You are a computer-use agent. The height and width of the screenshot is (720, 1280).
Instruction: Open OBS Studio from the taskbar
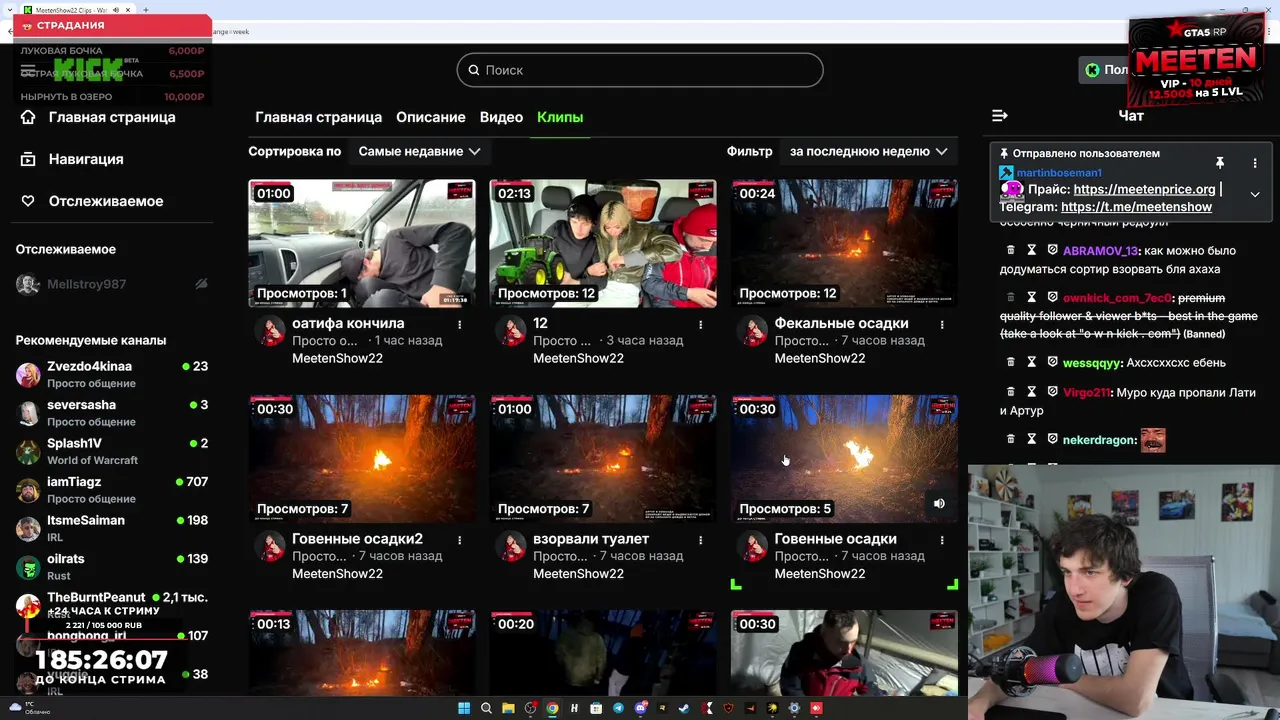[x=530, y=708]
